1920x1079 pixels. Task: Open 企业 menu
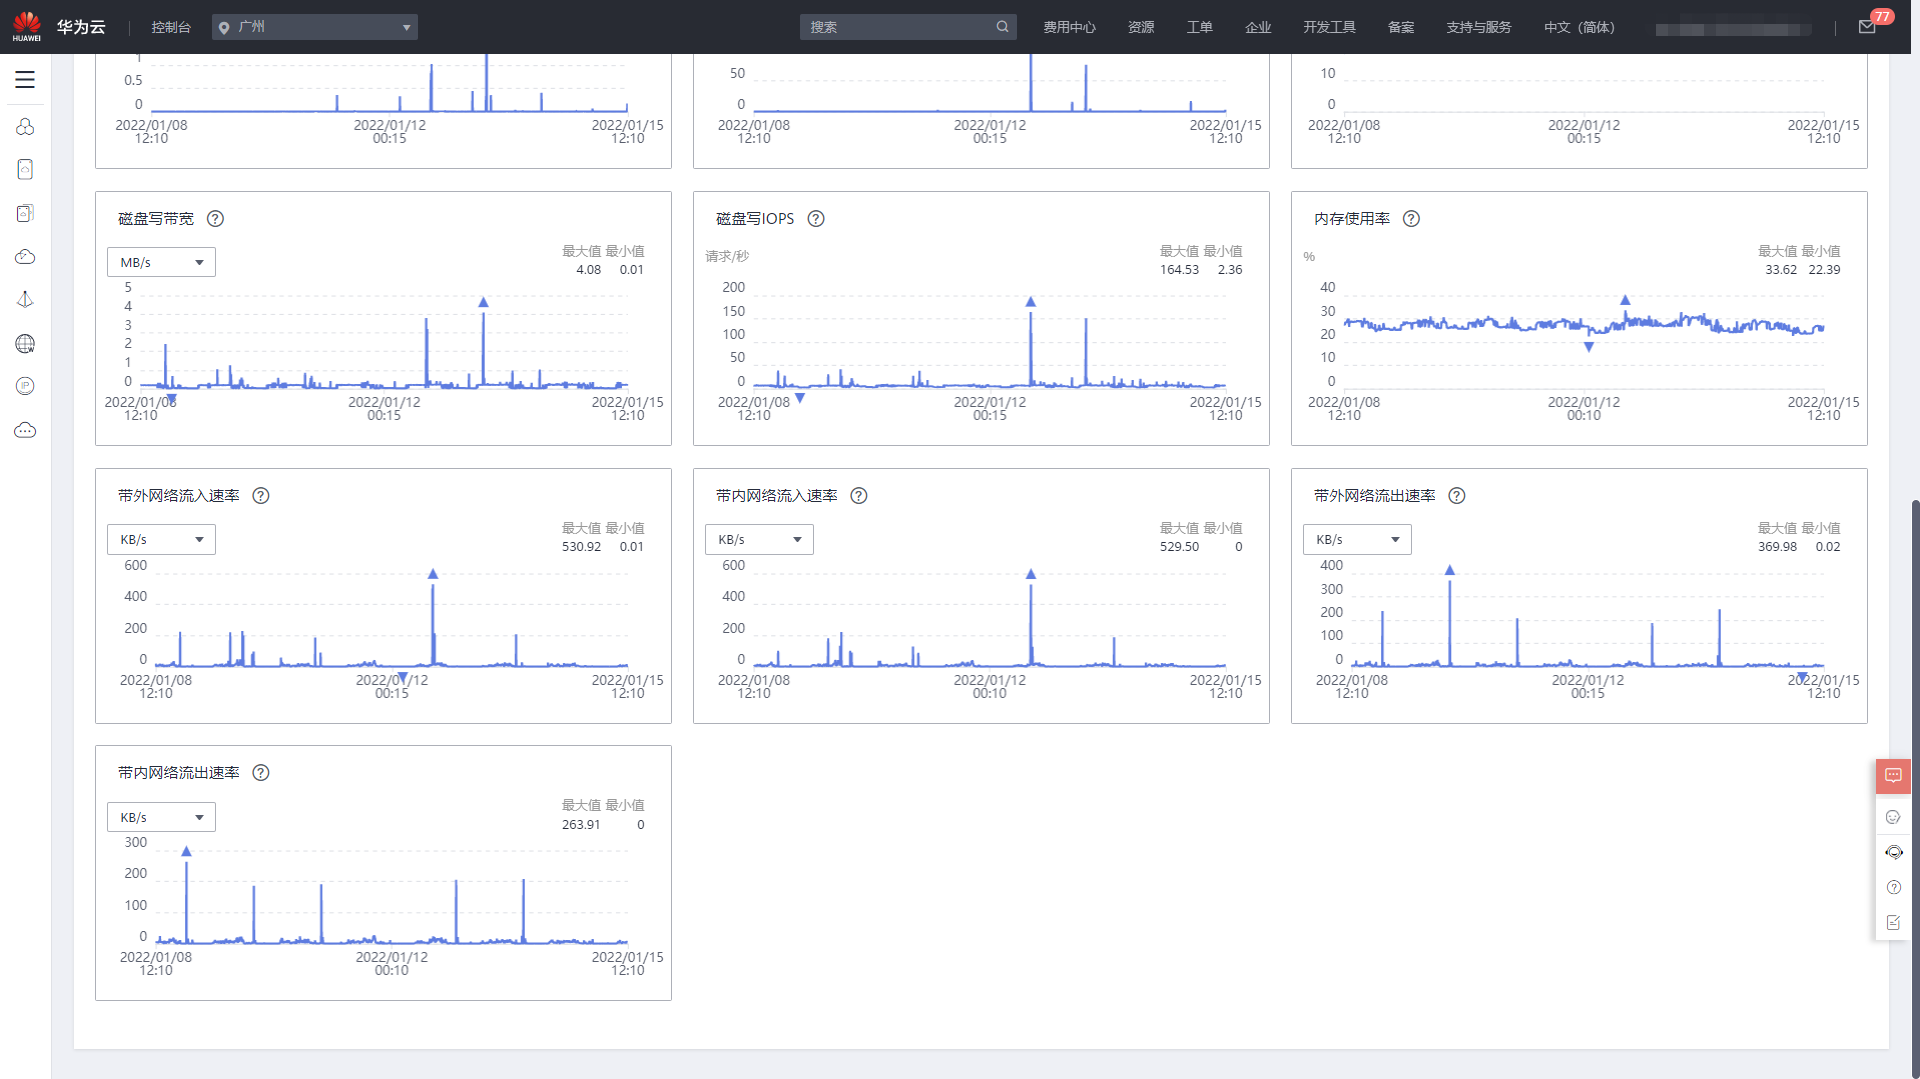tap(1258, 27)
